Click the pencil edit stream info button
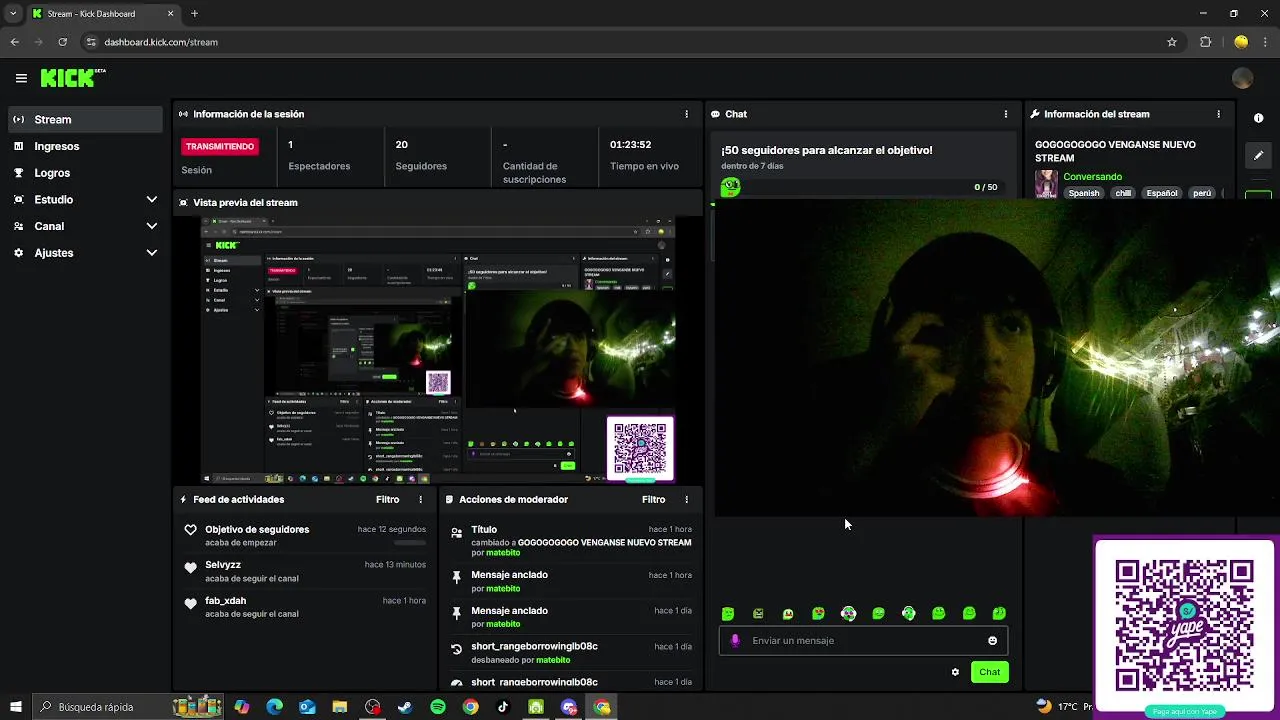The height and width of the screenshot is (720, 1280). [1258, 155]
